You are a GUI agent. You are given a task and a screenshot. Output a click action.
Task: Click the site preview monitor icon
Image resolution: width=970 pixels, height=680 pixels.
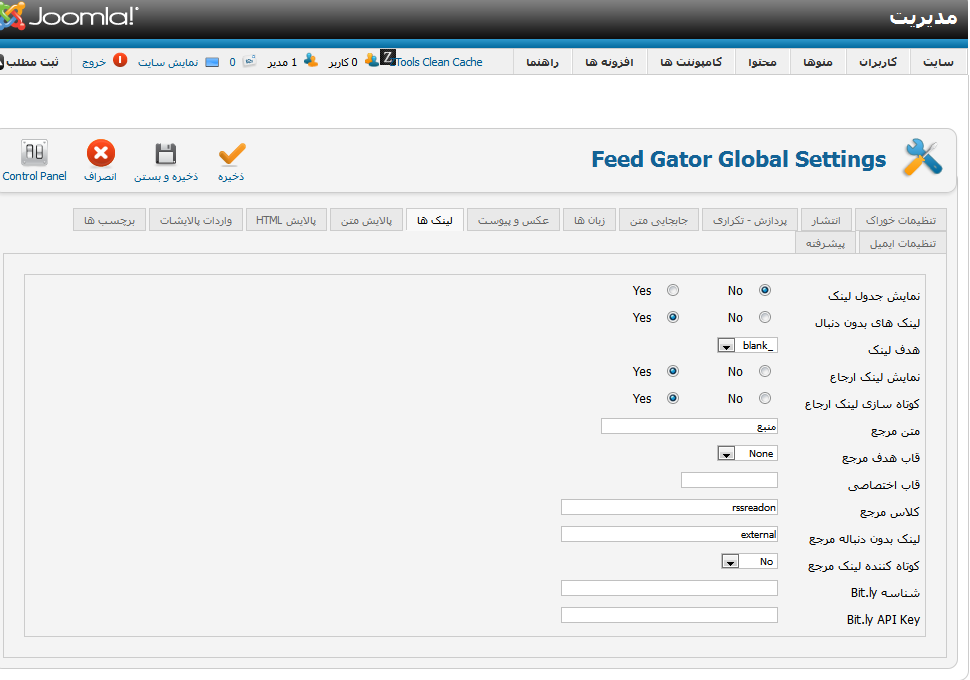(212, 62)
